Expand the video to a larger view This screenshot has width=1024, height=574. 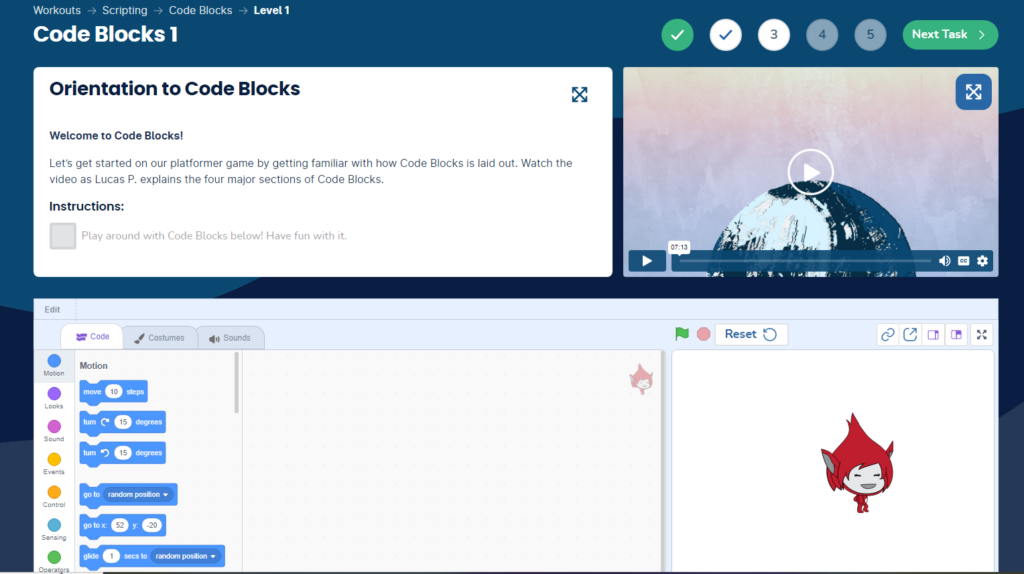[973, 92]
